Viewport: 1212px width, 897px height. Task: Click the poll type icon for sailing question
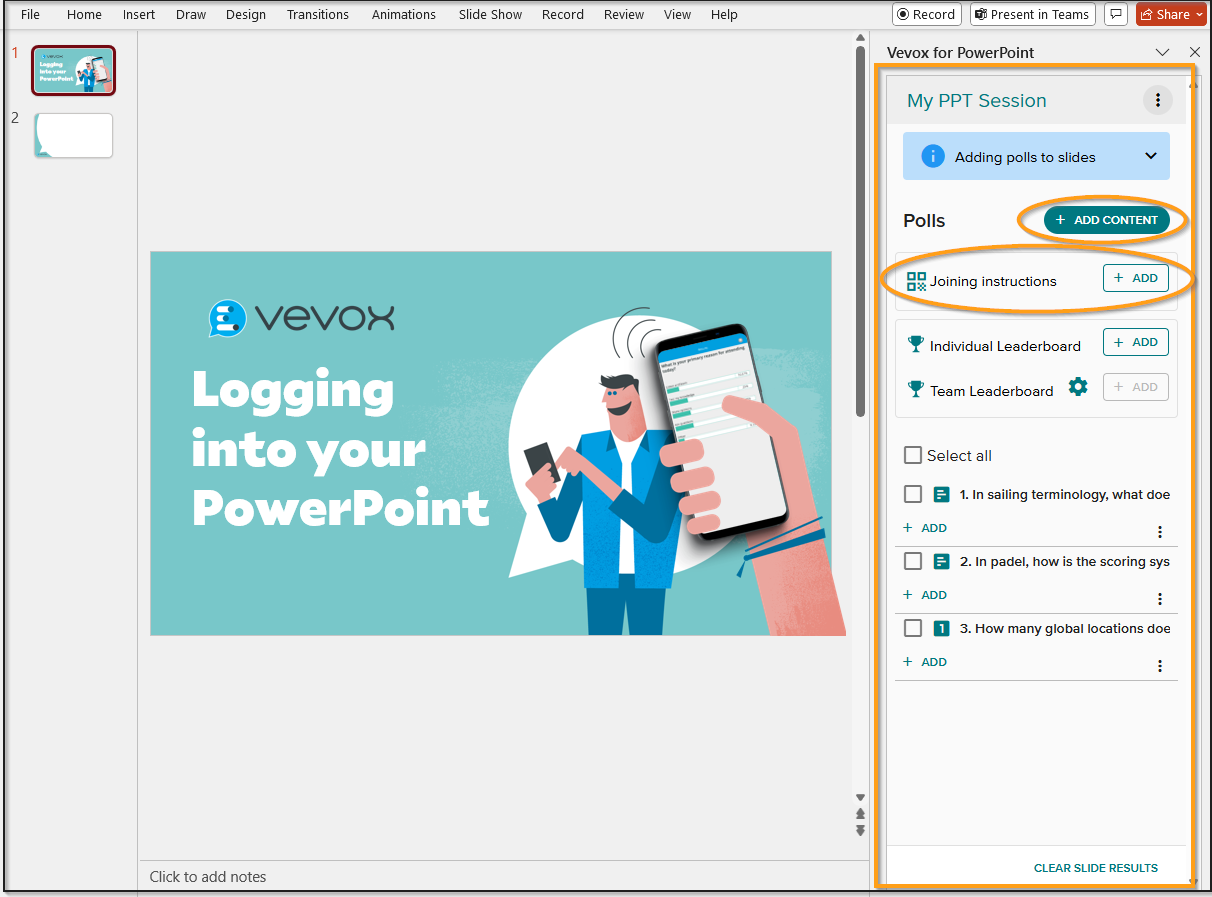pyautogui.click(x=941, y=494)
